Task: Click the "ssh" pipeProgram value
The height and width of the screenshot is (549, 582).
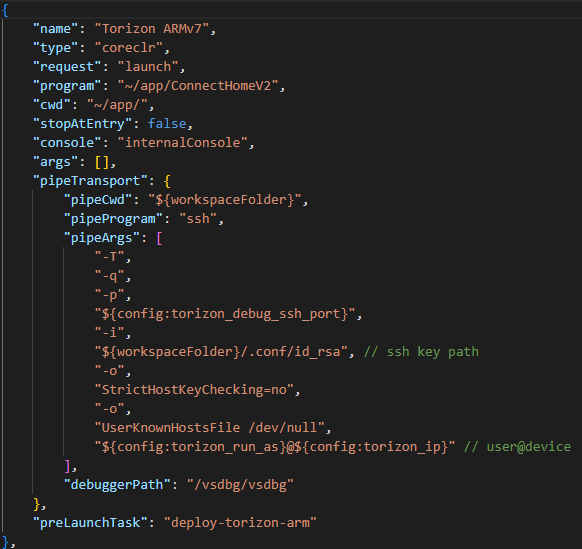Action: point(198,219)
